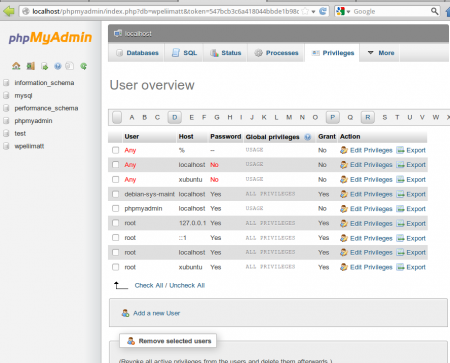Click the Log out icon in the sidebar
Image resolution: width=450 pixels, height=363 pixels.
[x=31, y=66]
